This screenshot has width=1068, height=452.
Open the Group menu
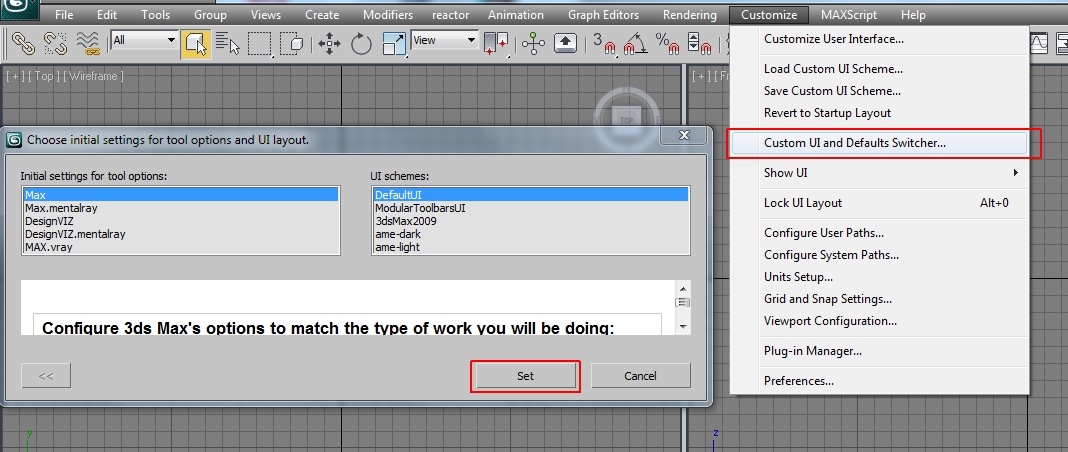point(210,14)
